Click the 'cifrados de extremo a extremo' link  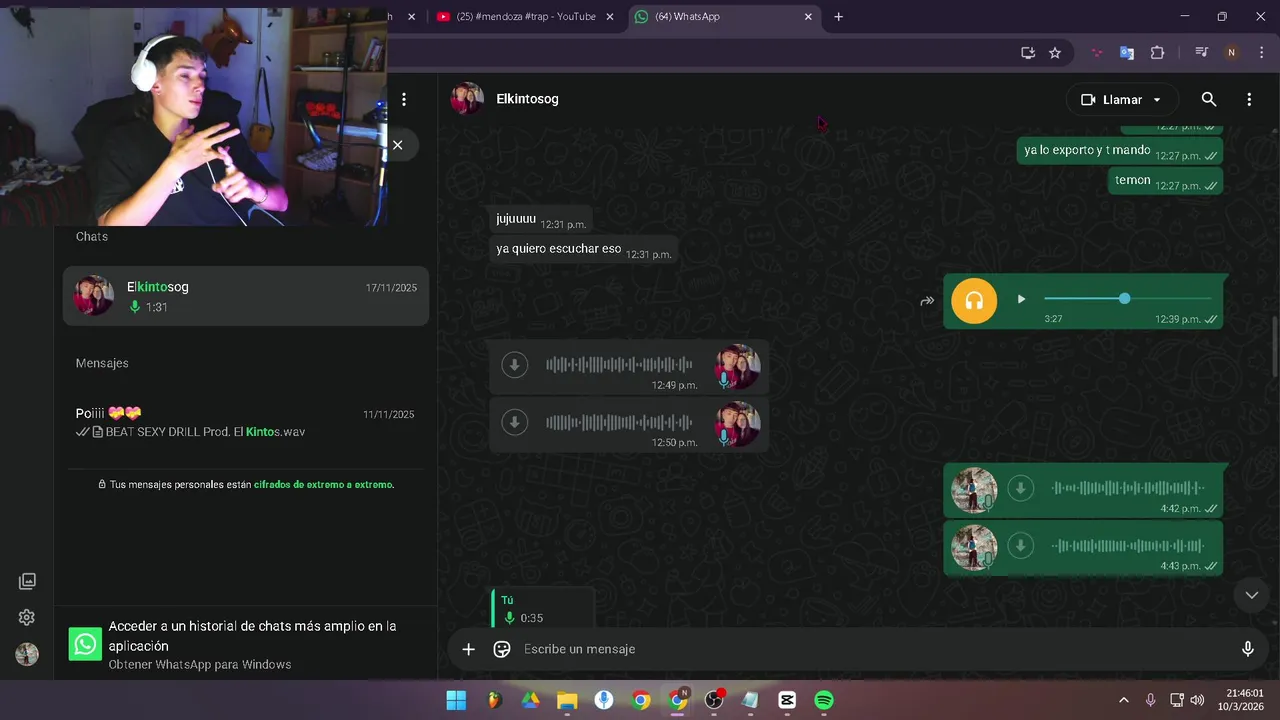(324, 484)
